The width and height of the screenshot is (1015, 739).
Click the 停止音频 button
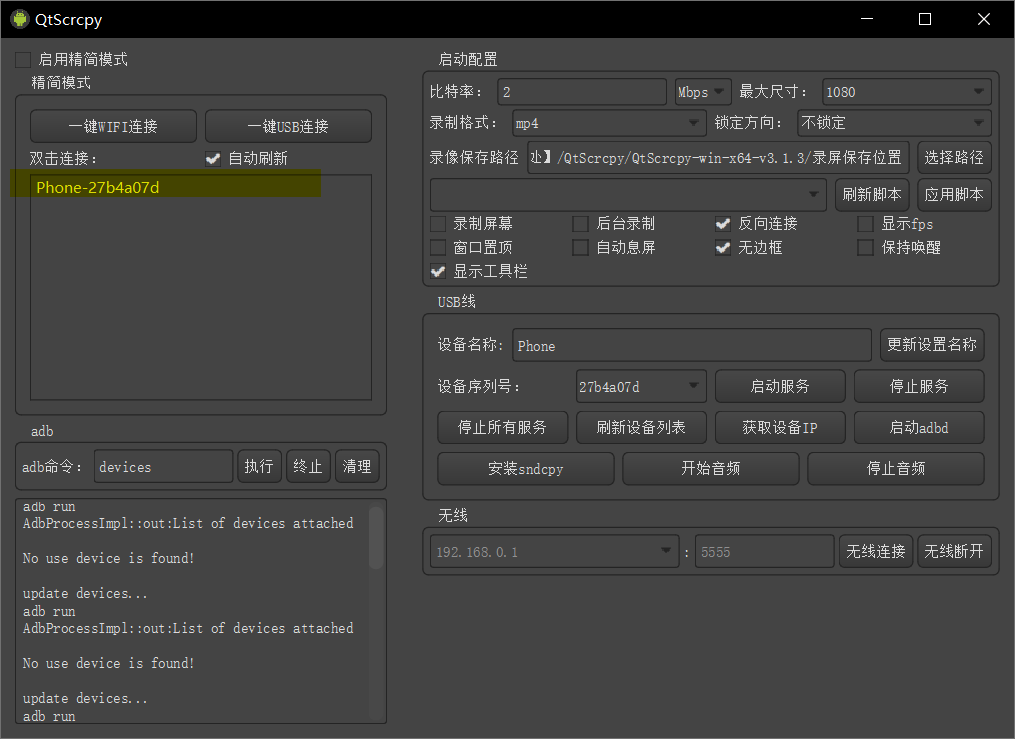(896, 469)
